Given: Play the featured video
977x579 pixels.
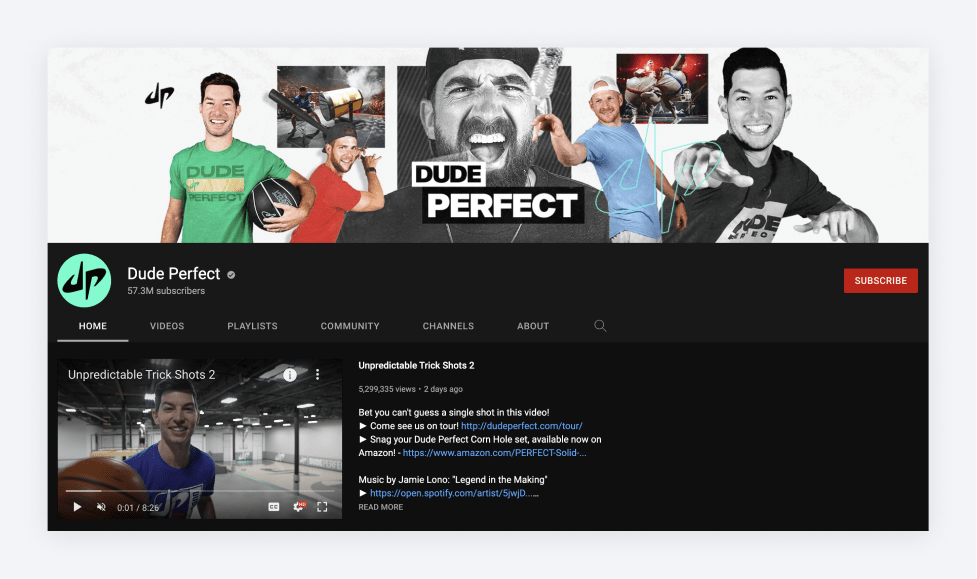Looking at the screenshot, I should [x=77, y=507].
